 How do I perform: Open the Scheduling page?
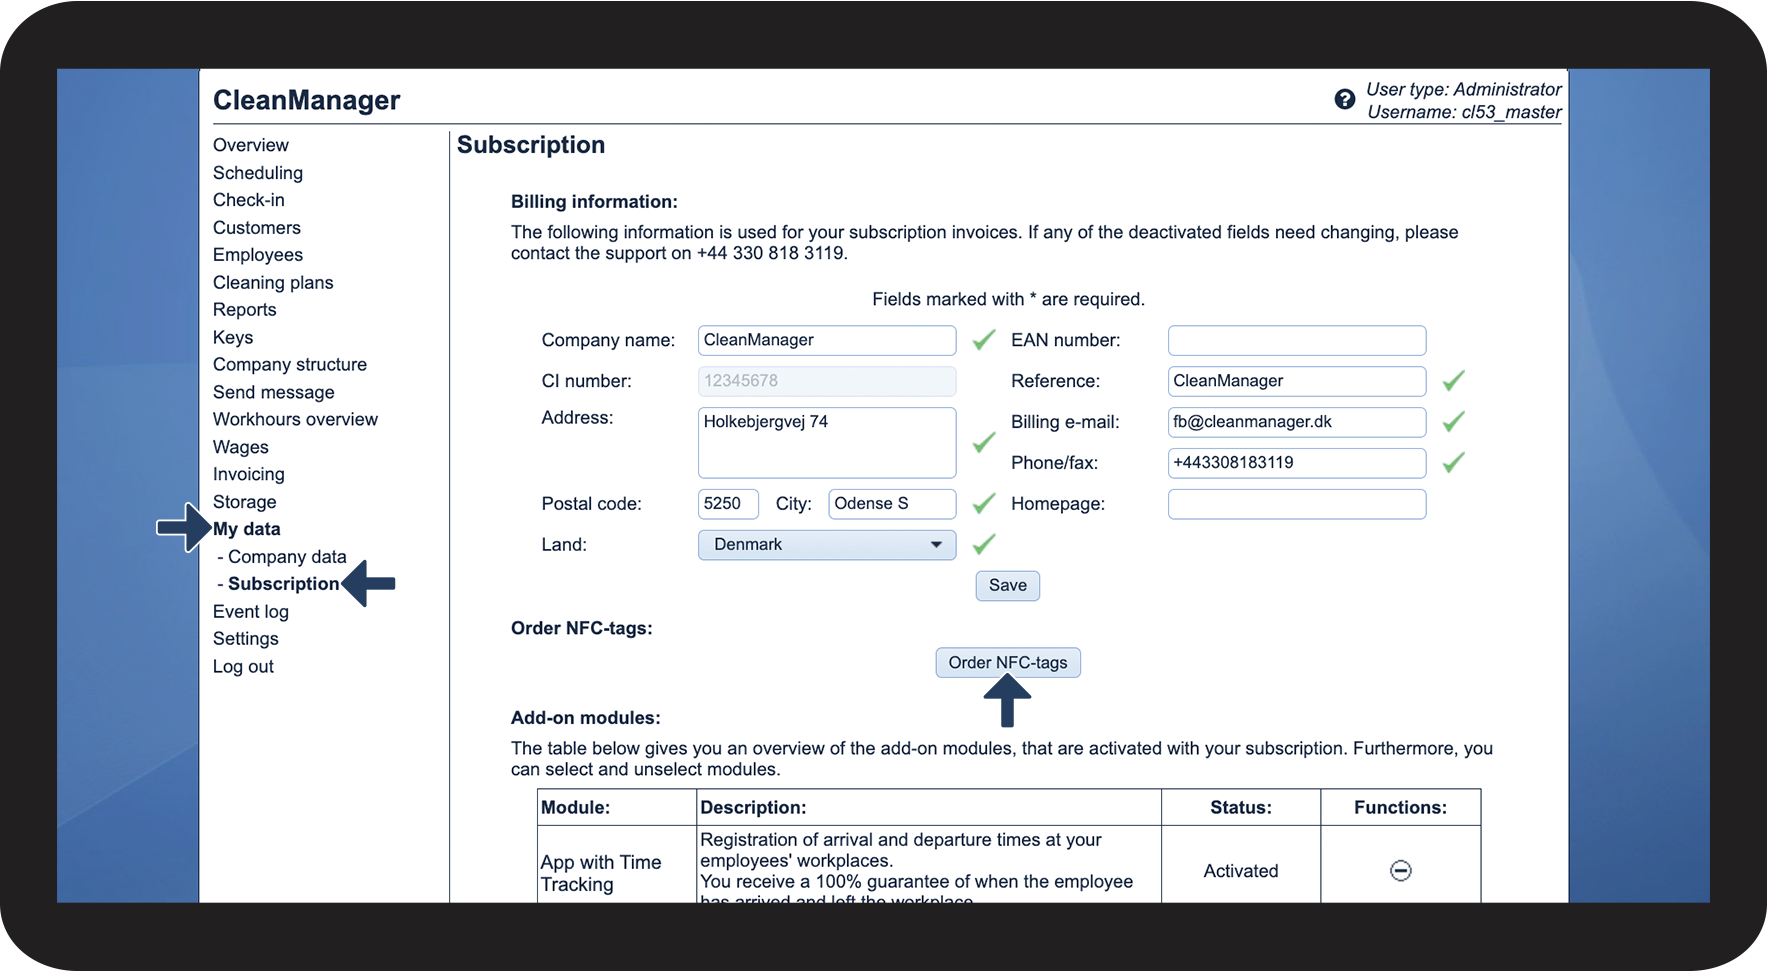[x=257, y=173]
